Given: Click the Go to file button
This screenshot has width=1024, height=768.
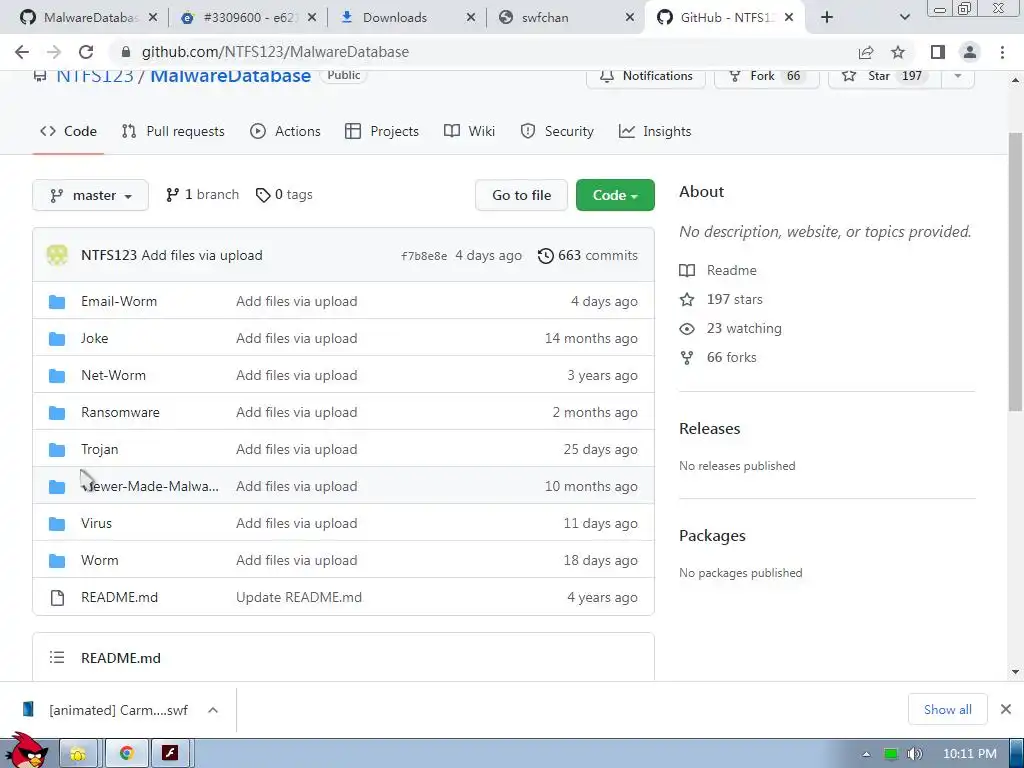Looking at the screenshot, I should 521,195.
